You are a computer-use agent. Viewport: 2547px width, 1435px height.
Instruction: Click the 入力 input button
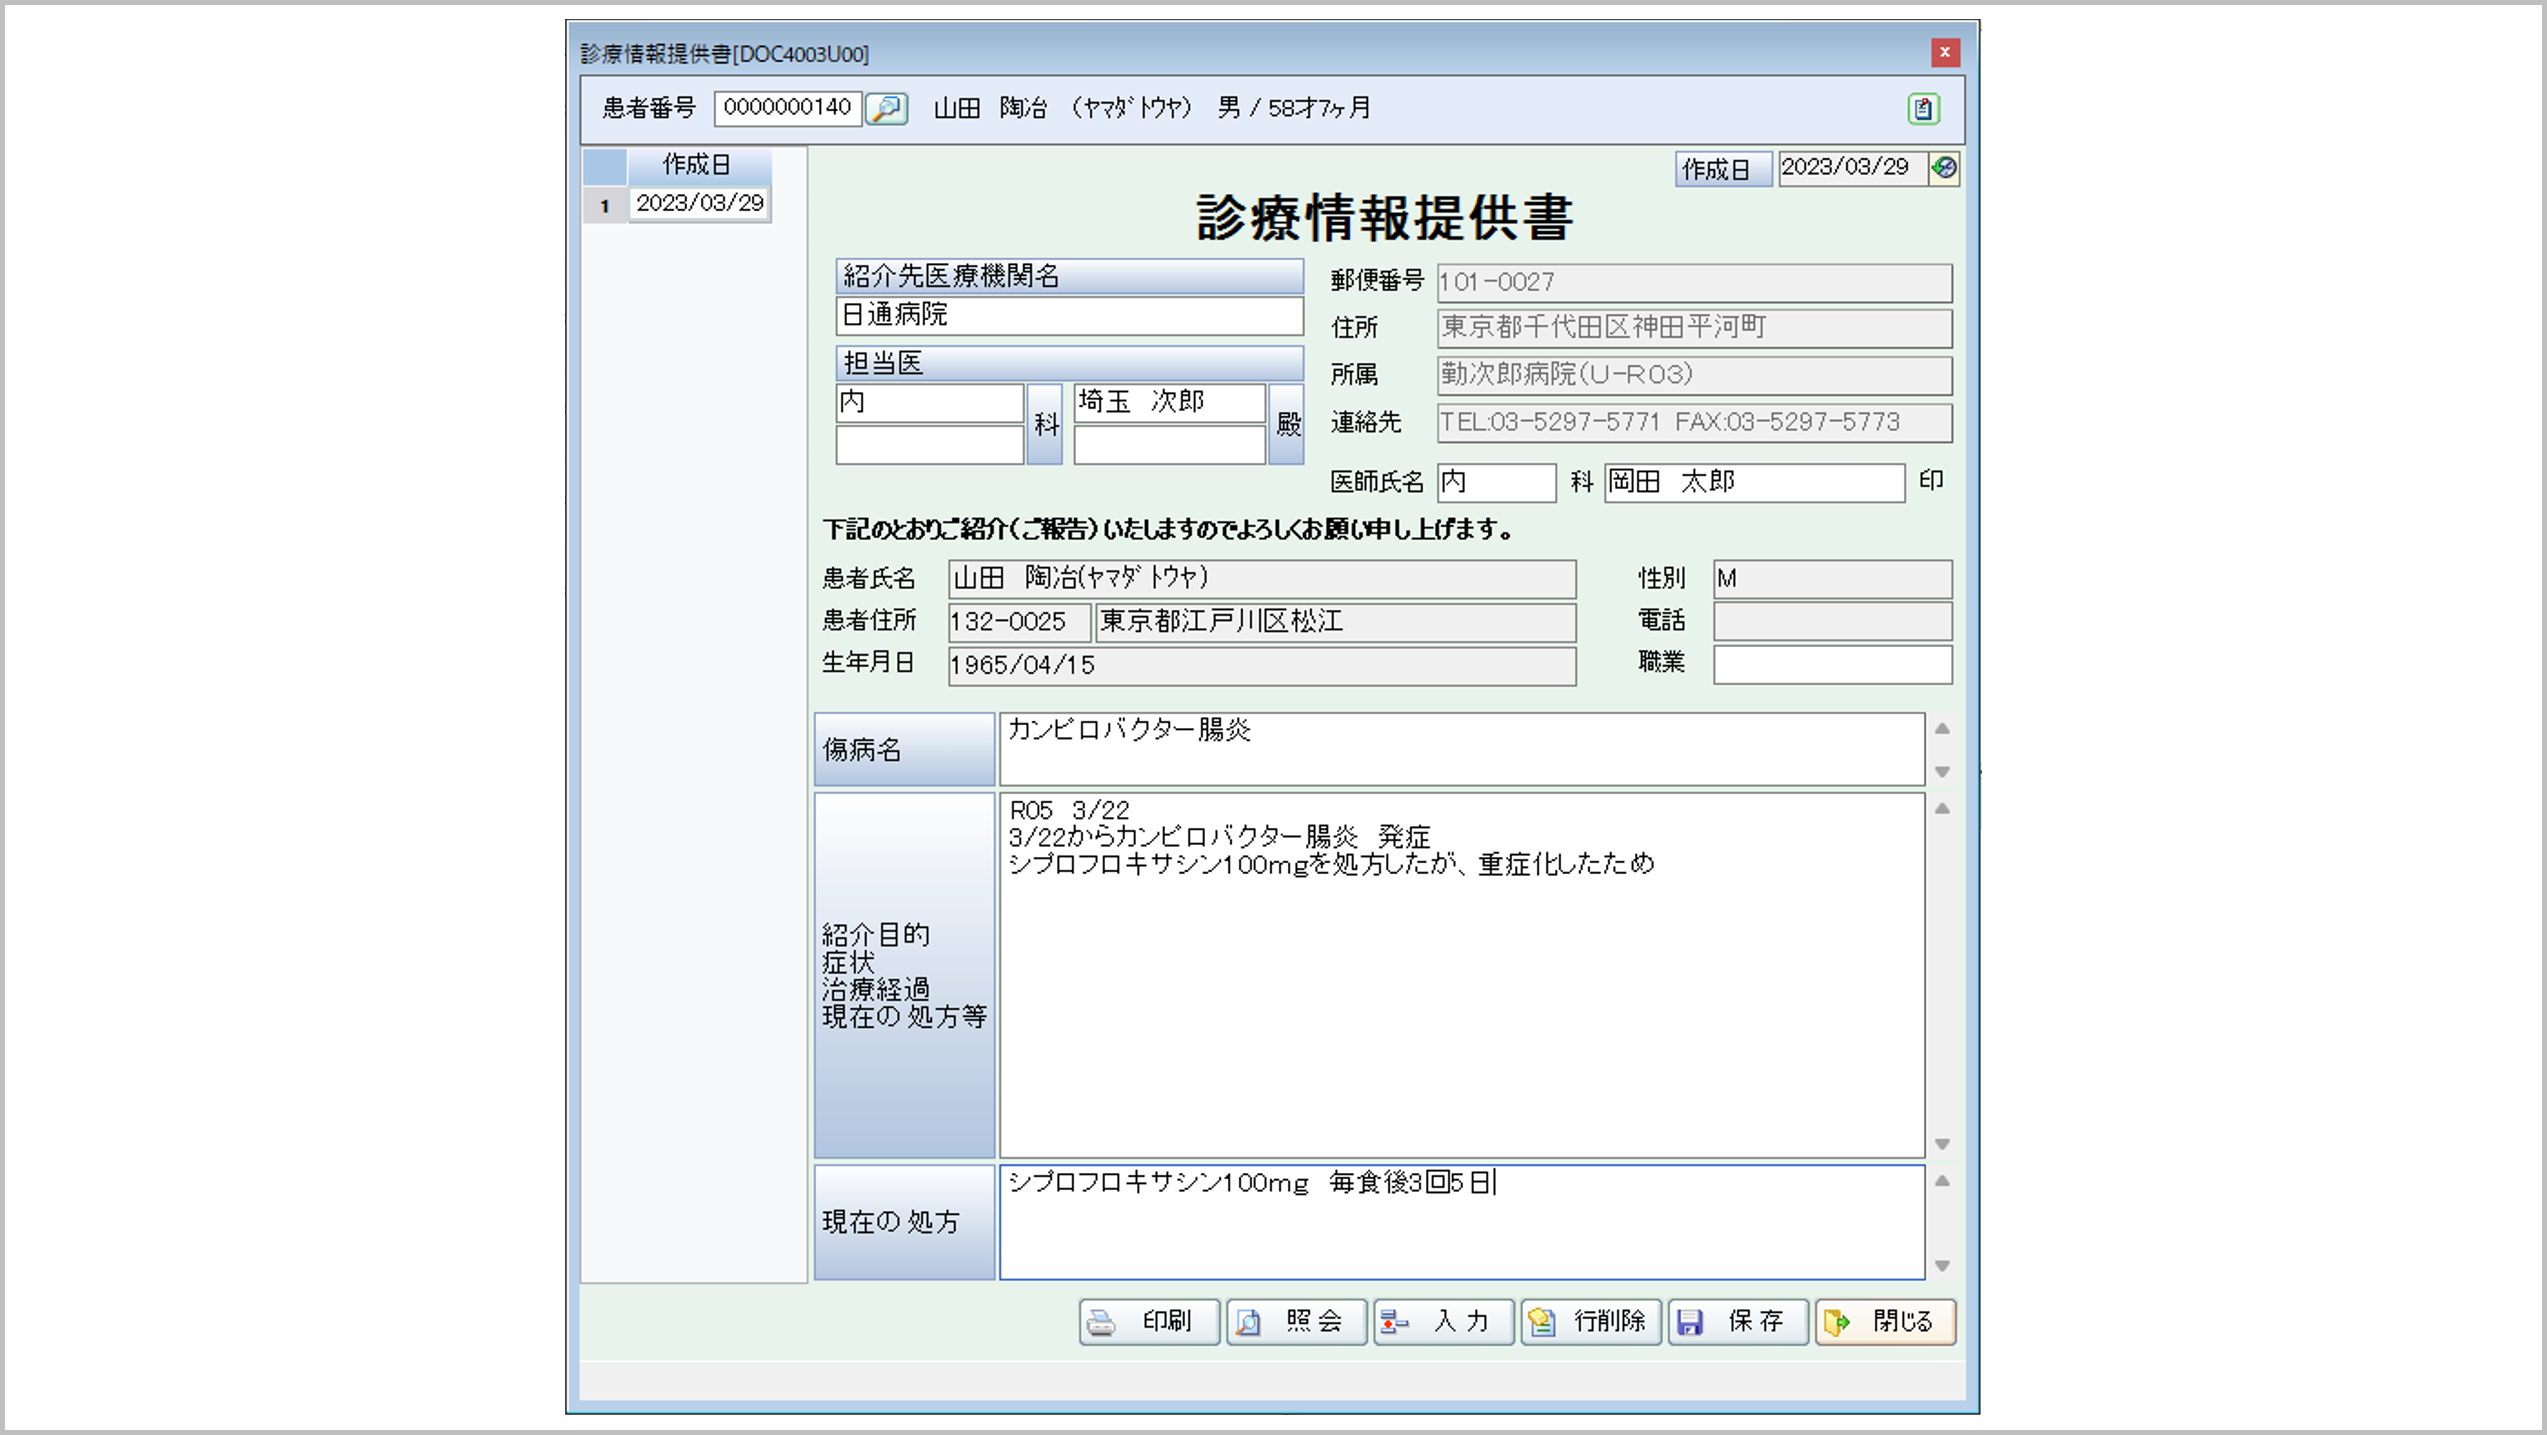coord(1443,1322)
